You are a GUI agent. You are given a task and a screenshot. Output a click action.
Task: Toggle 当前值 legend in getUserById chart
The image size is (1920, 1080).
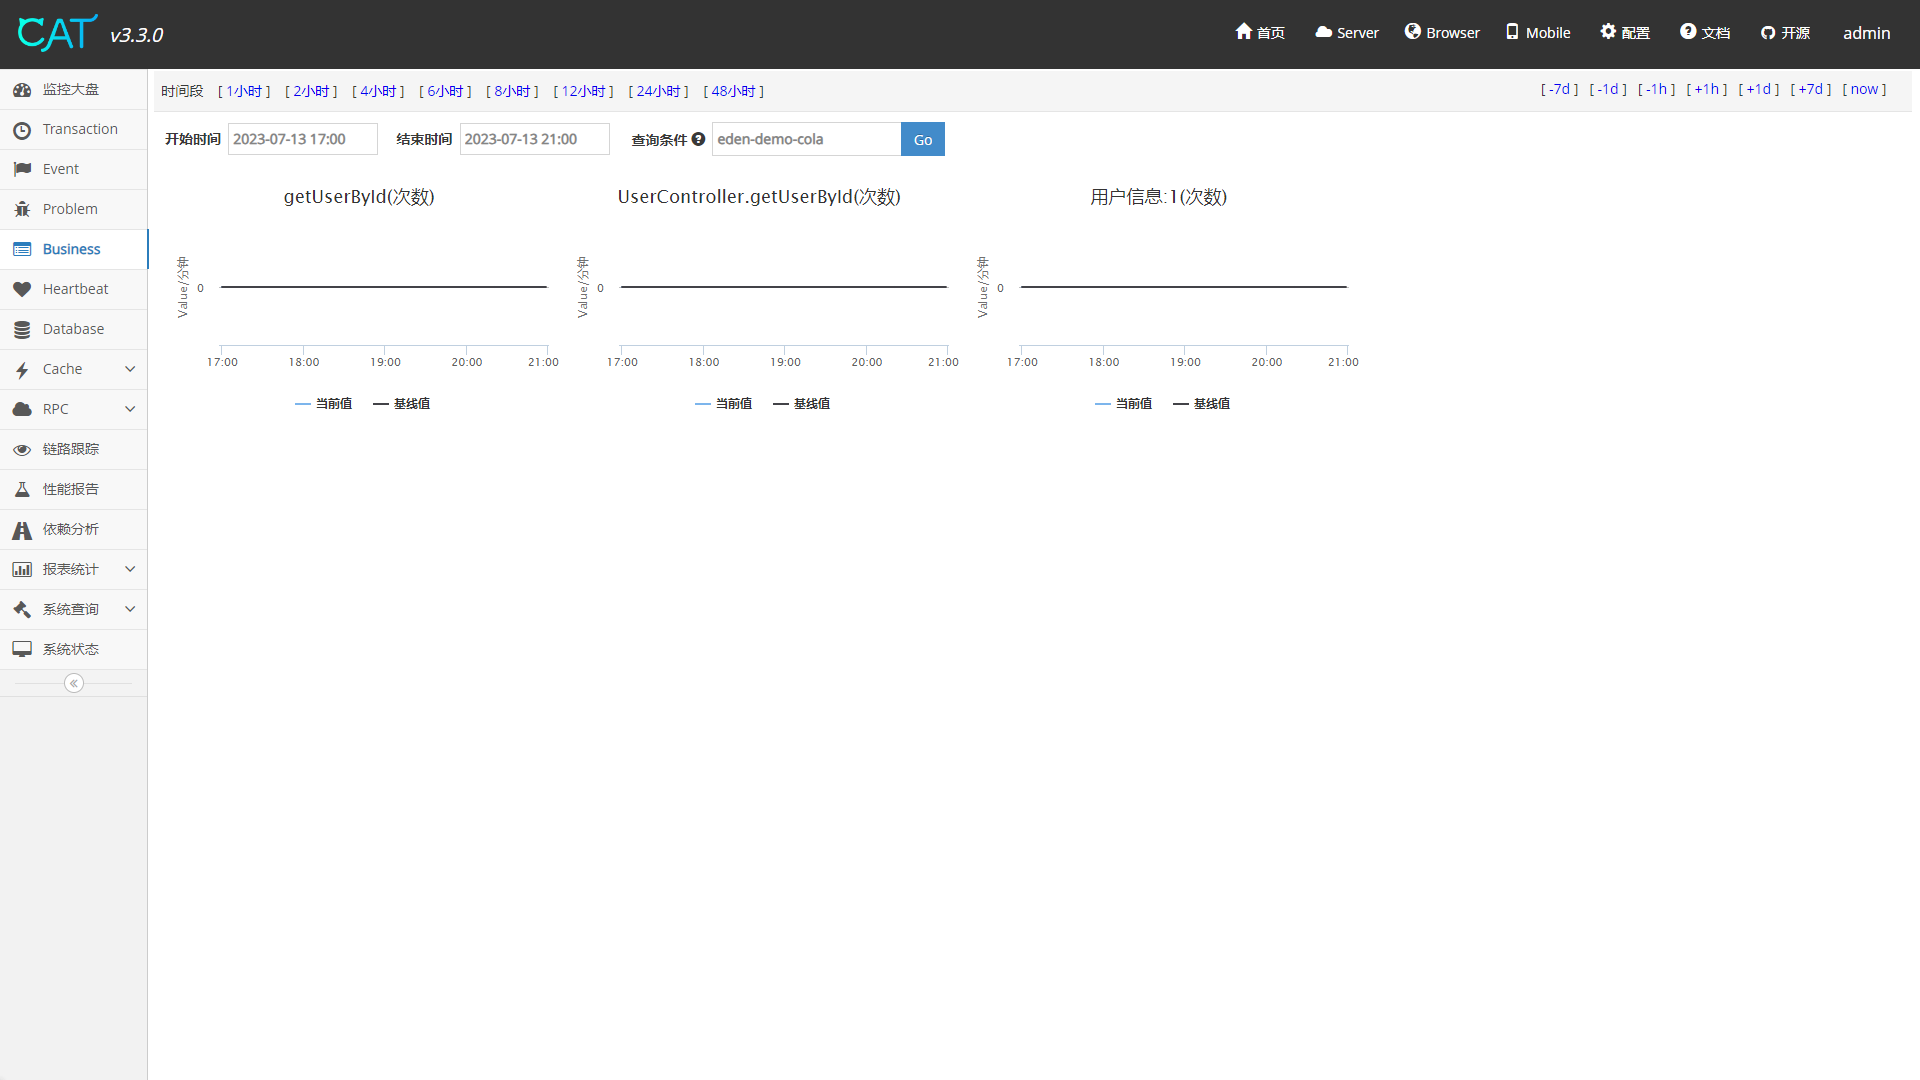[x=324, y=404]
